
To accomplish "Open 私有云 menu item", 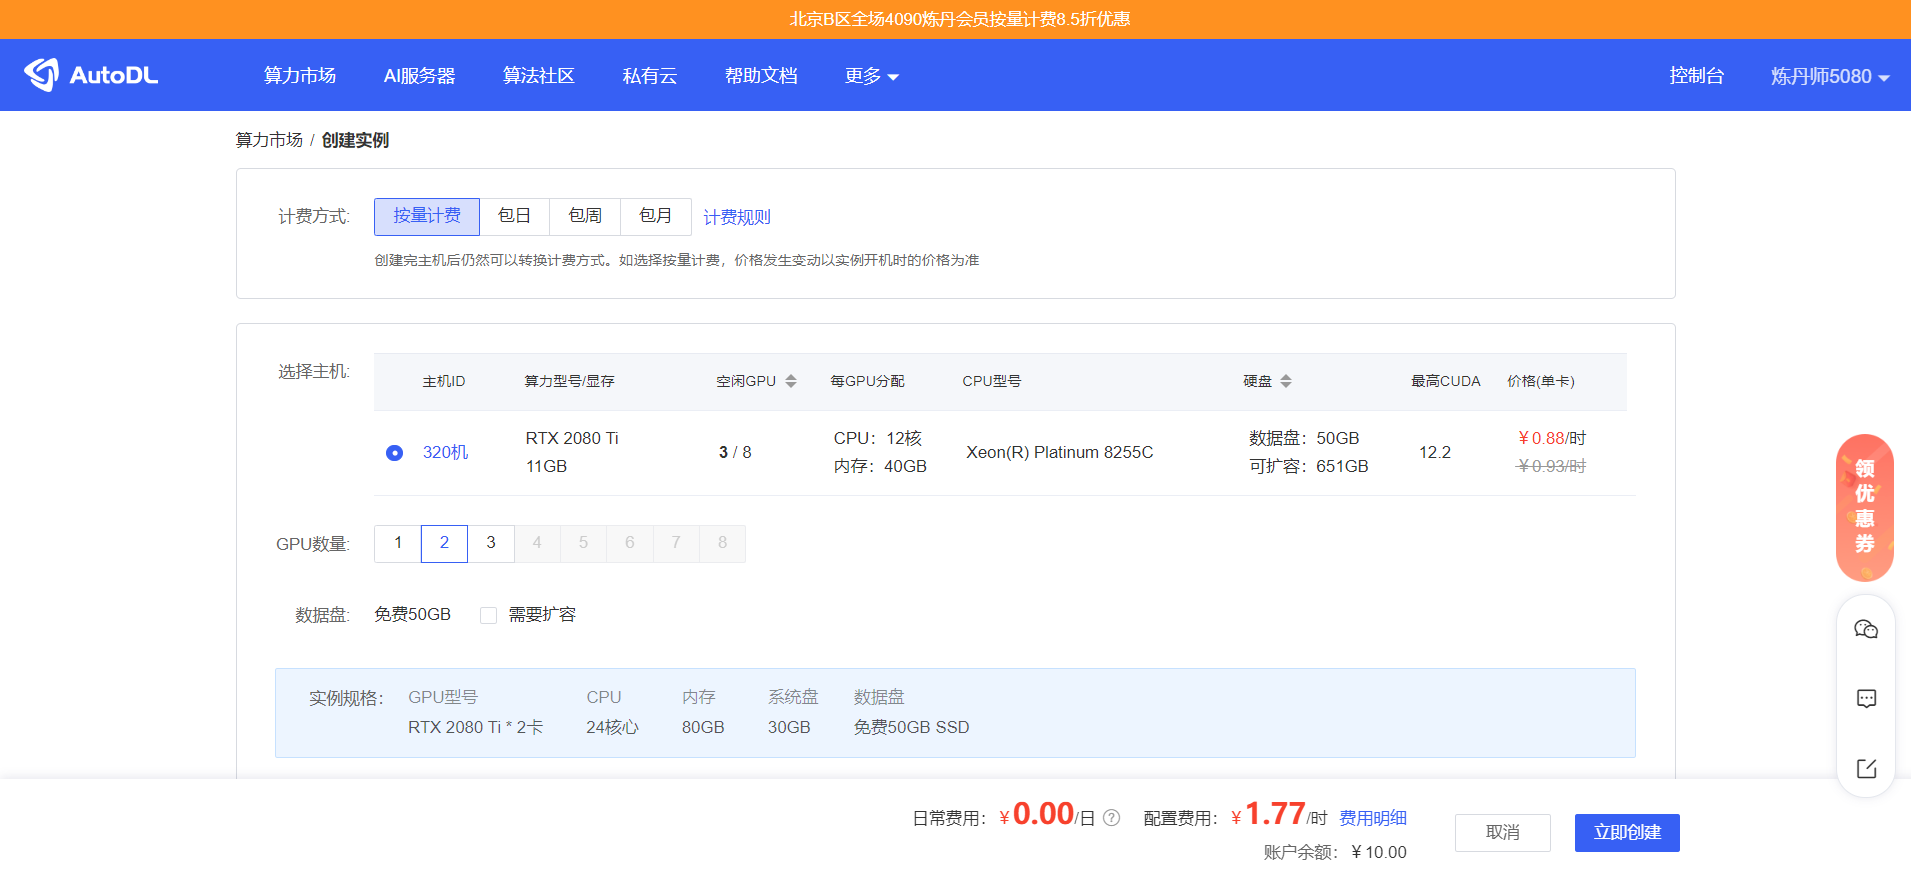I will [650, 76].
